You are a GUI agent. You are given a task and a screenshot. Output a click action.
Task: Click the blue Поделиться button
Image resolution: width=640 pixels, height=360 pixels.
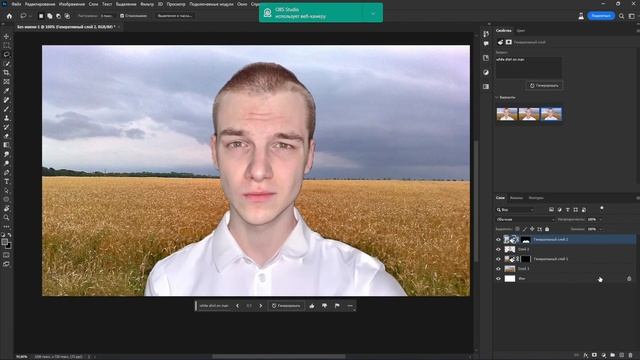(x=601, y=16)
